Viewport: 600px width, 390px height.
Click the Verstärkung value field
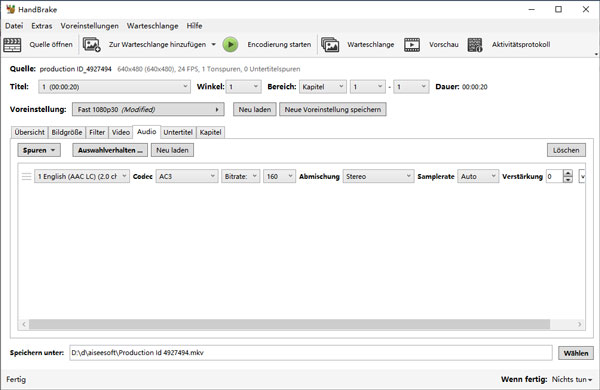click(x=554, y=176)
